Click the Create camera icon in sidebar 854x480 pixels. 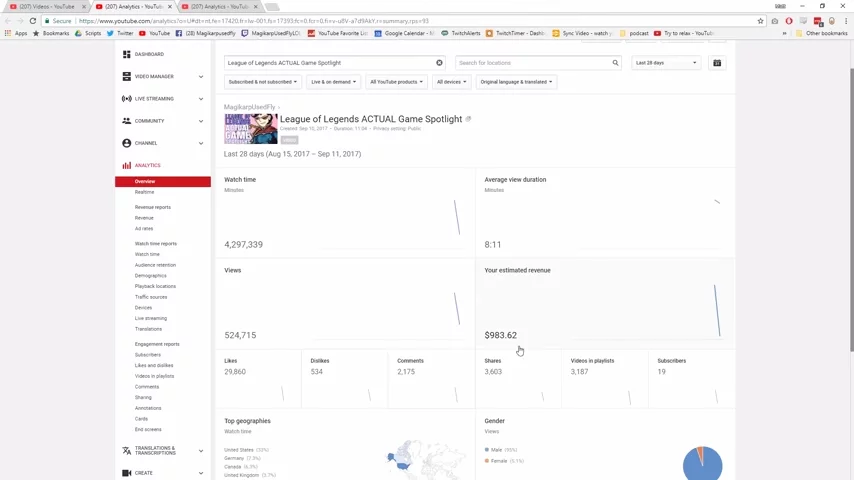tap(126, 473)
